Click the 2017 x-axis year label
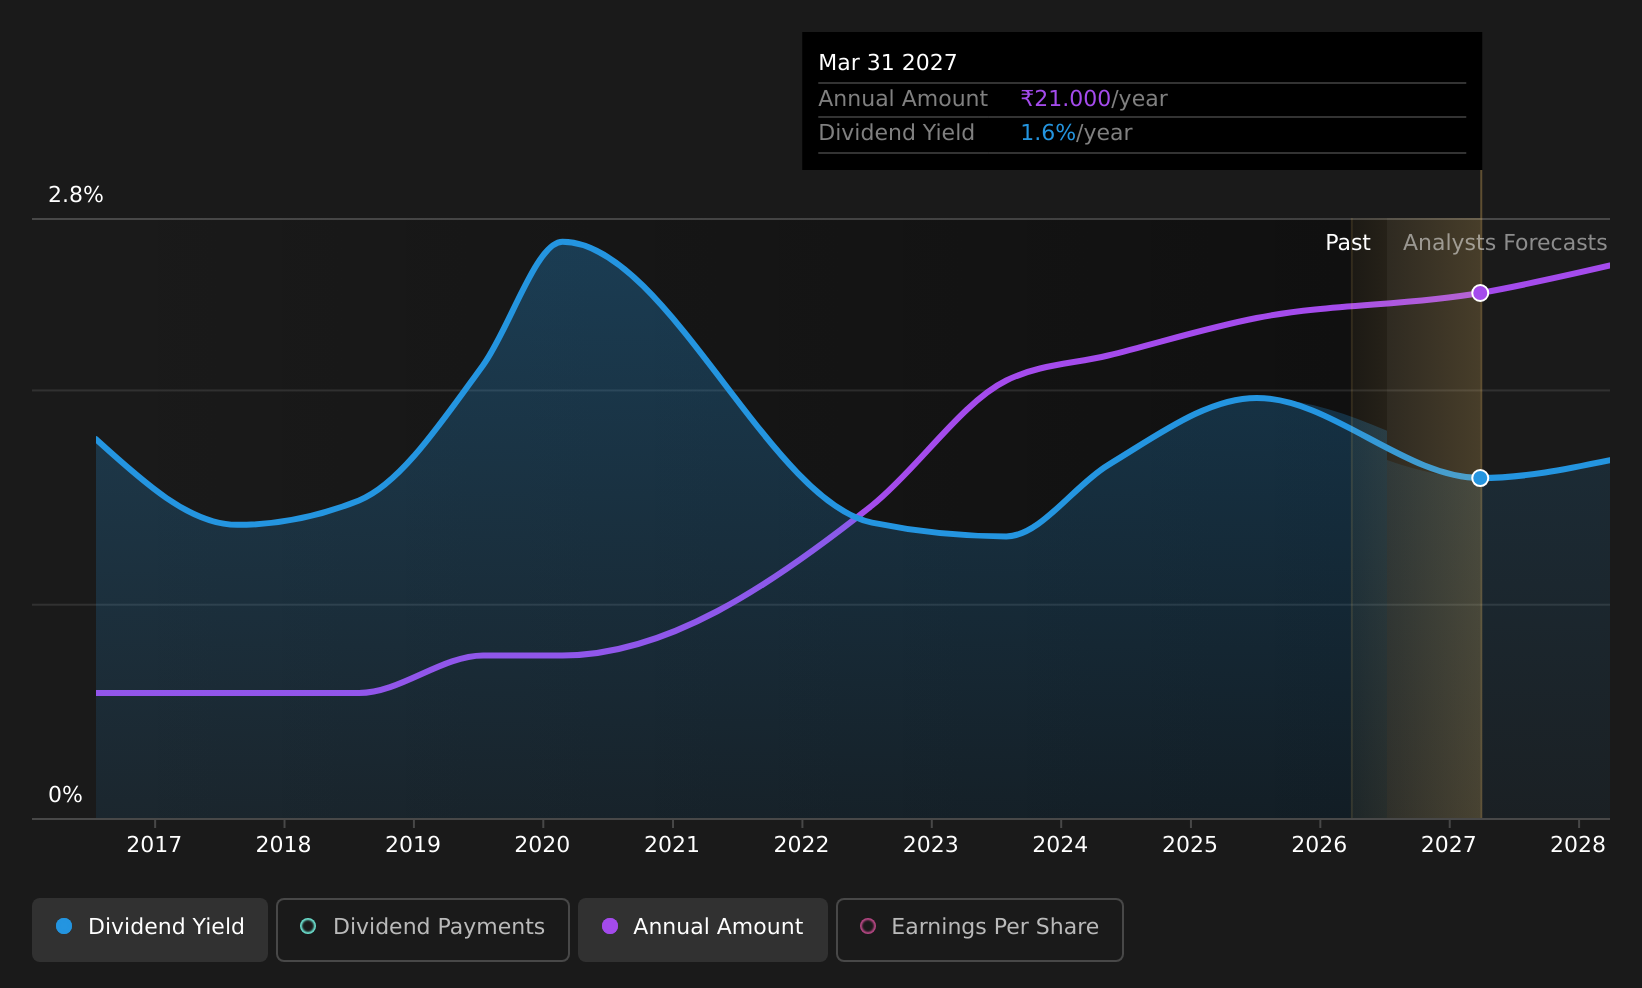 click(154, 845)
